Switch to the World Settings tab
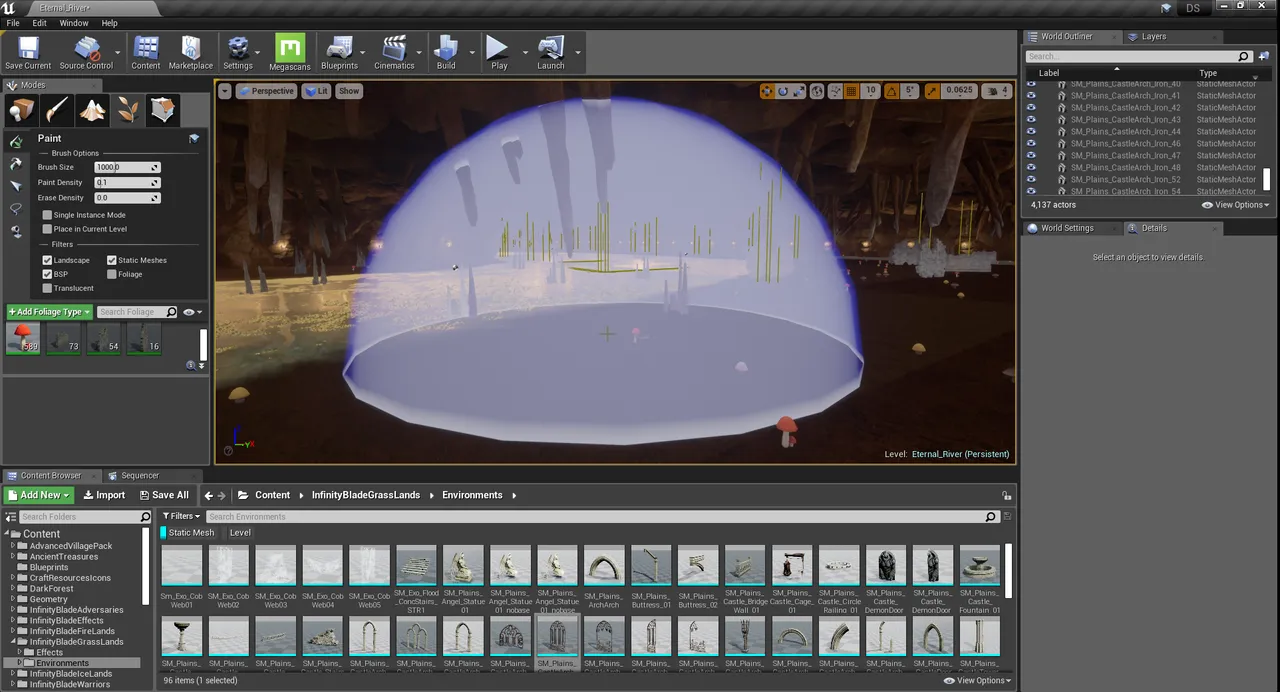Image resolution: width=1280 pixels, height=692 pixels. [x=1067, y=228]
